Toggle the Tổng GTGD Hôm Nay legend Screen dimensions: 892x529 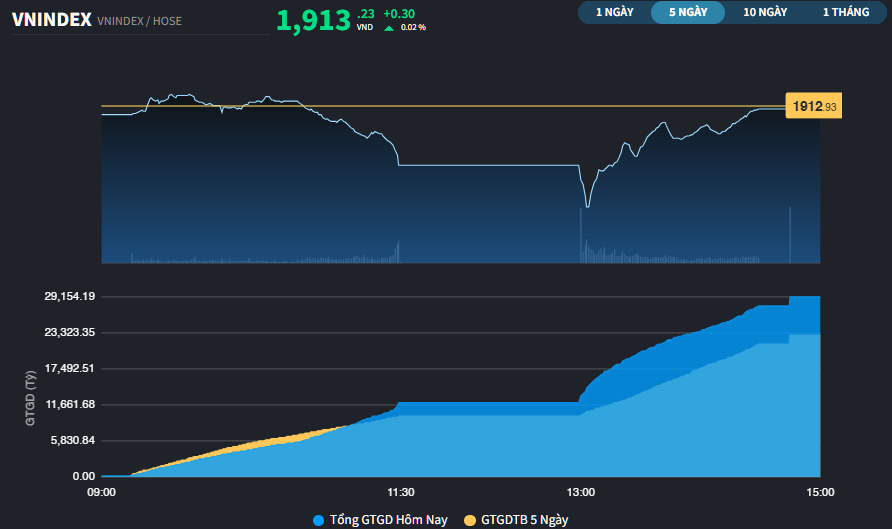tap(380, 520)
